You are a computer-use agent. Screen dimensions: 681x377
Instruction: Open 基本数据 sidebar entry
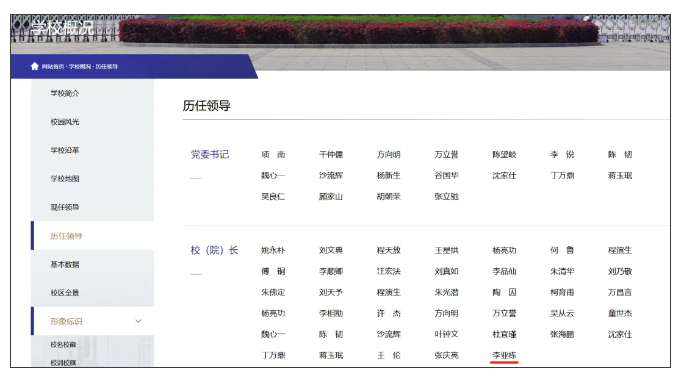click(x=65, y=264)
